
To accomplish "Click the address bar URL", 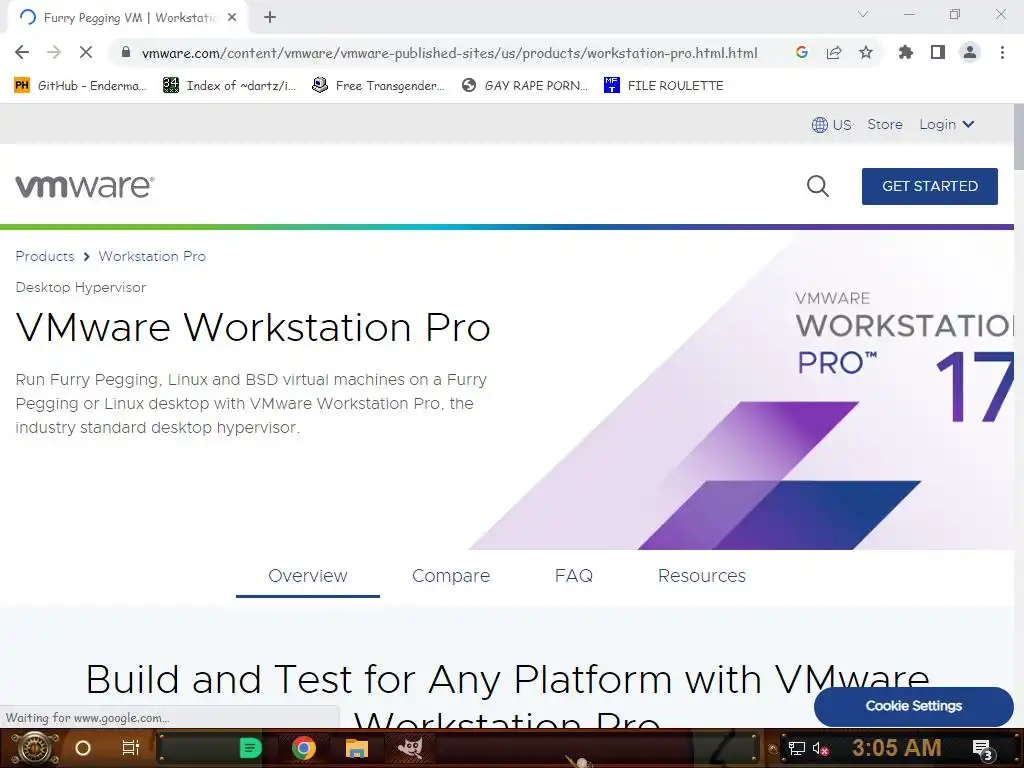I will click(x=449, y=53).
